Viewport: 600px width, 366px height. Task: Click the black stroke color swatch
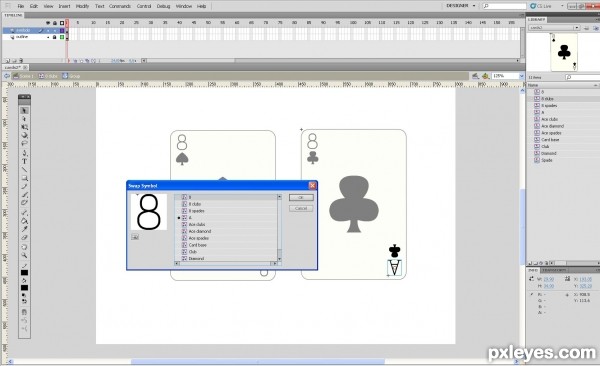click(x=24, y=273)
